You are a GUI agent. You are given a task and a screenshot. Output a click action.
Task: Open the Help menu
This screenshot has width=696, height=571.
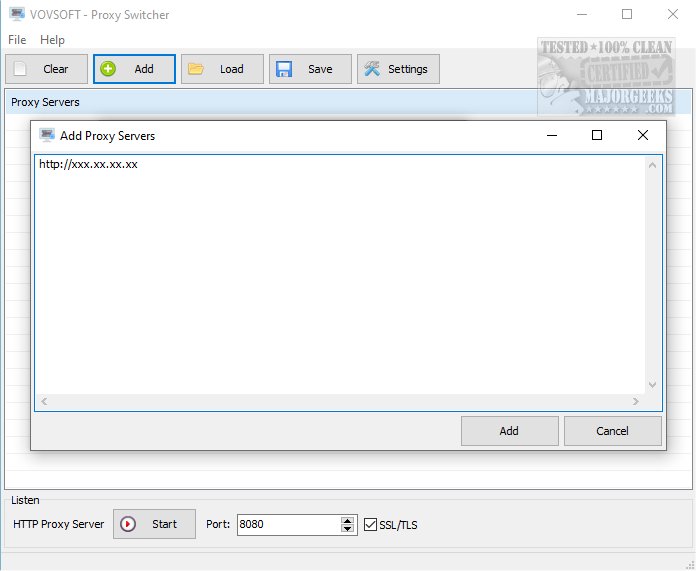click(x=52, y=40)
